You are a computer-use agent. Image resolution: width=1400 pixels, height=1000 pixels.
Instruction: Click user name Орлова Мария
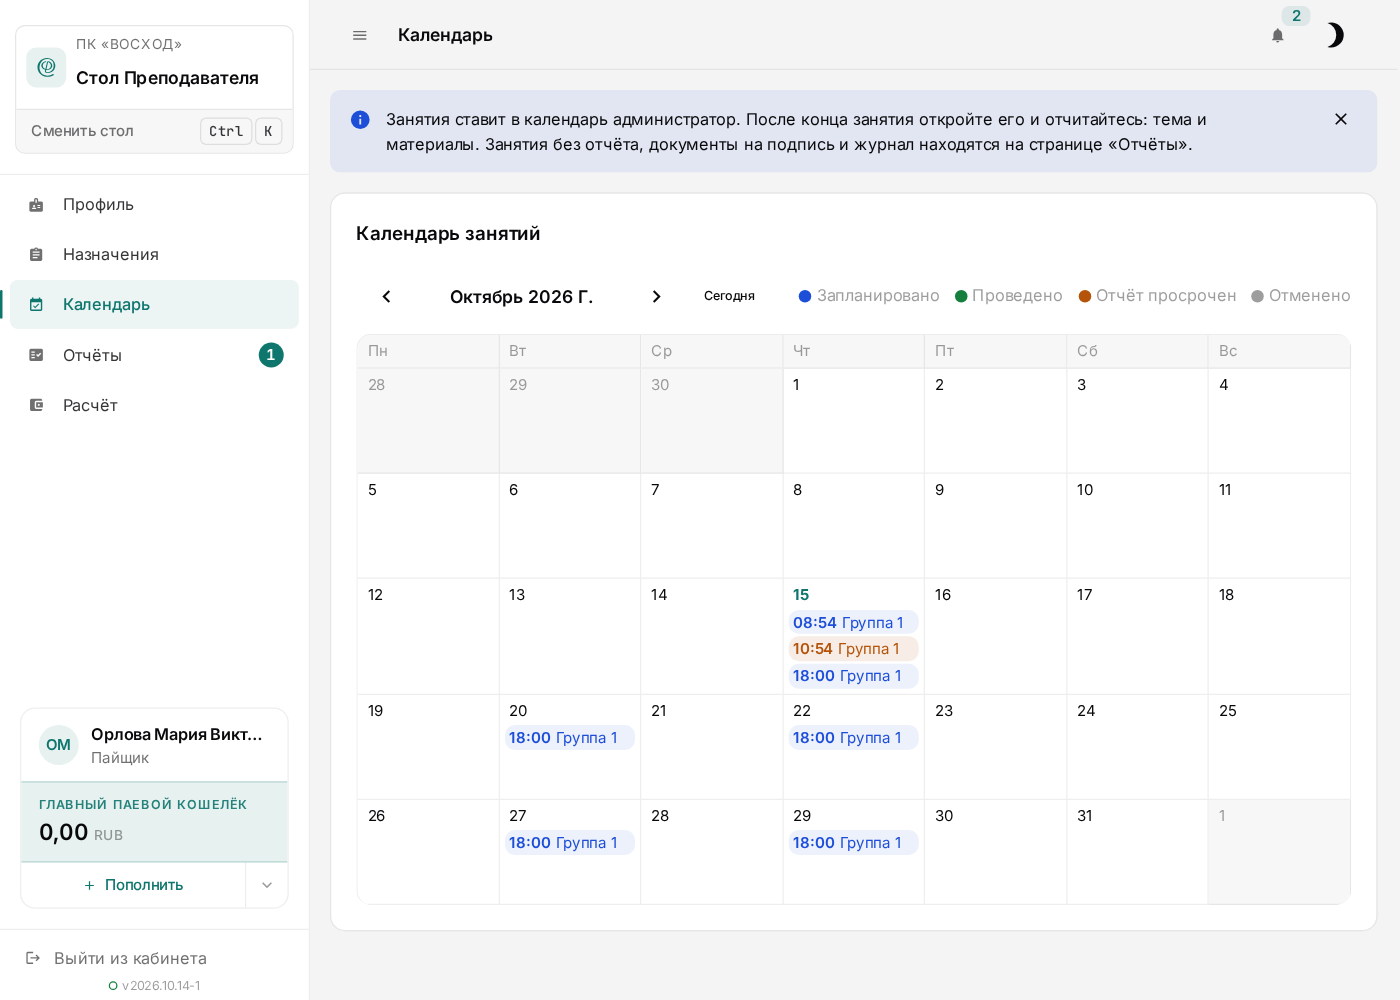coord(177,734)
